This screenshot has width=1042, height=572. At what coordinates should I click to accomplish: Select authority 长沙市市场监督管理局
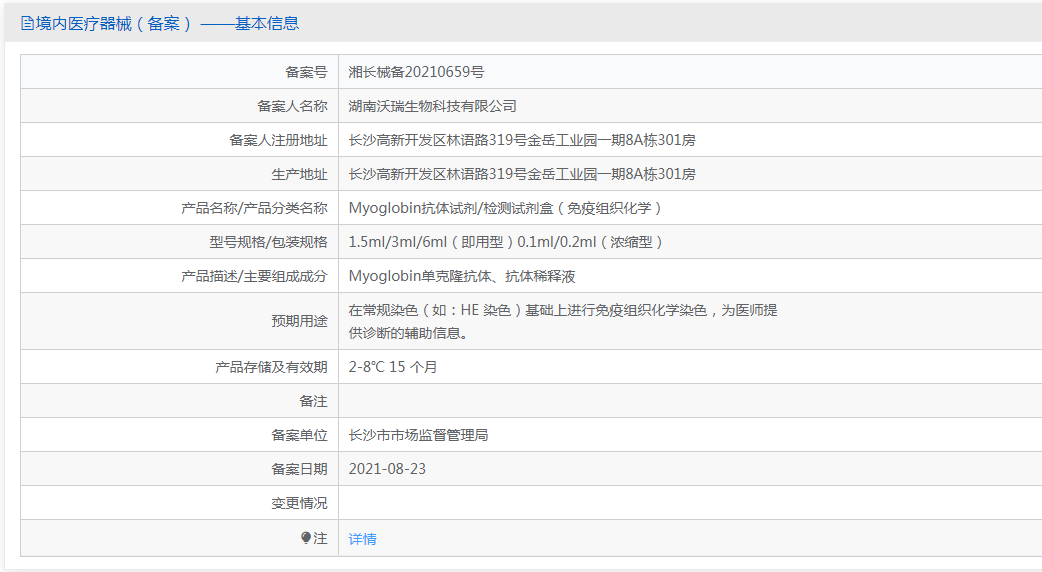point(418,435)
